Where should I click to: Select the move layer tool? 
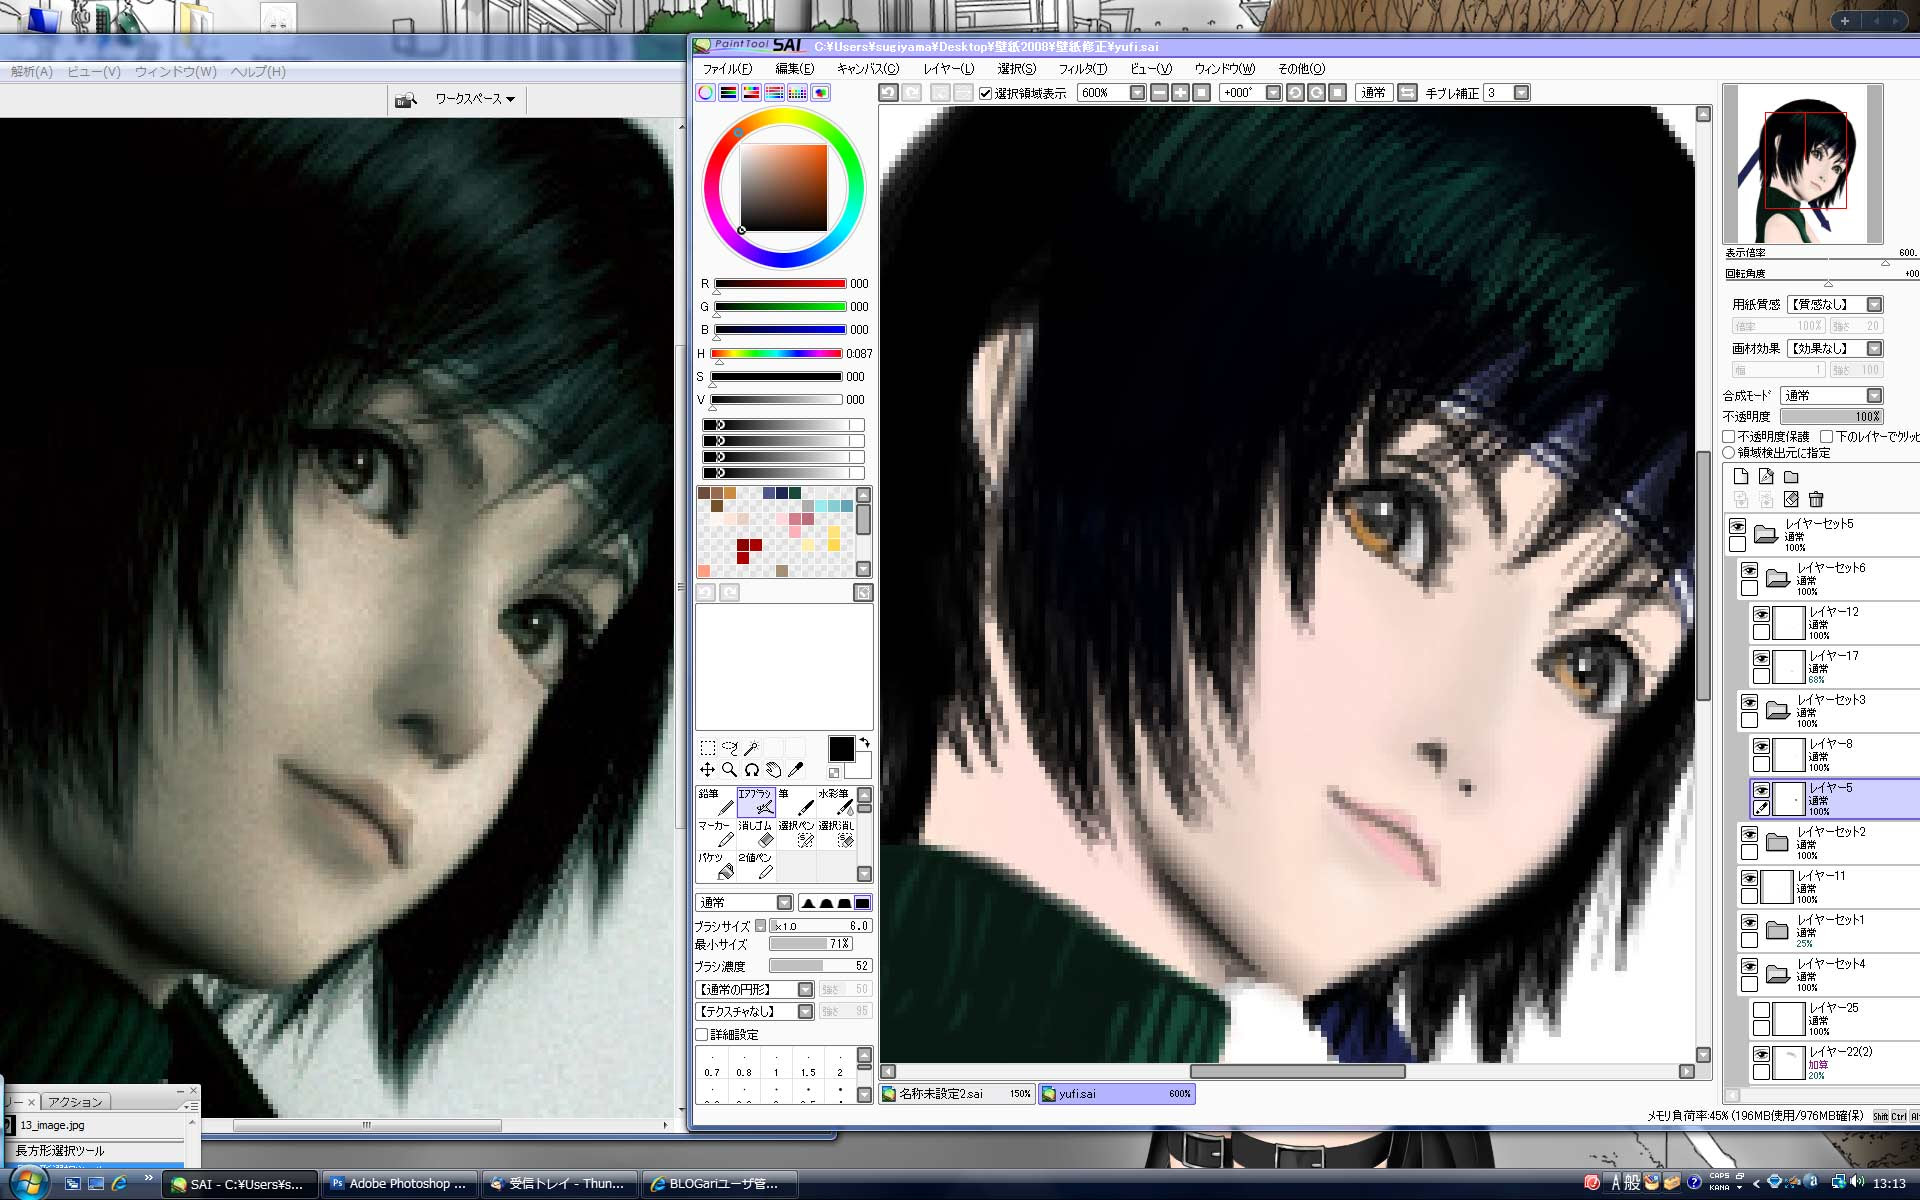tap(708, 769)
